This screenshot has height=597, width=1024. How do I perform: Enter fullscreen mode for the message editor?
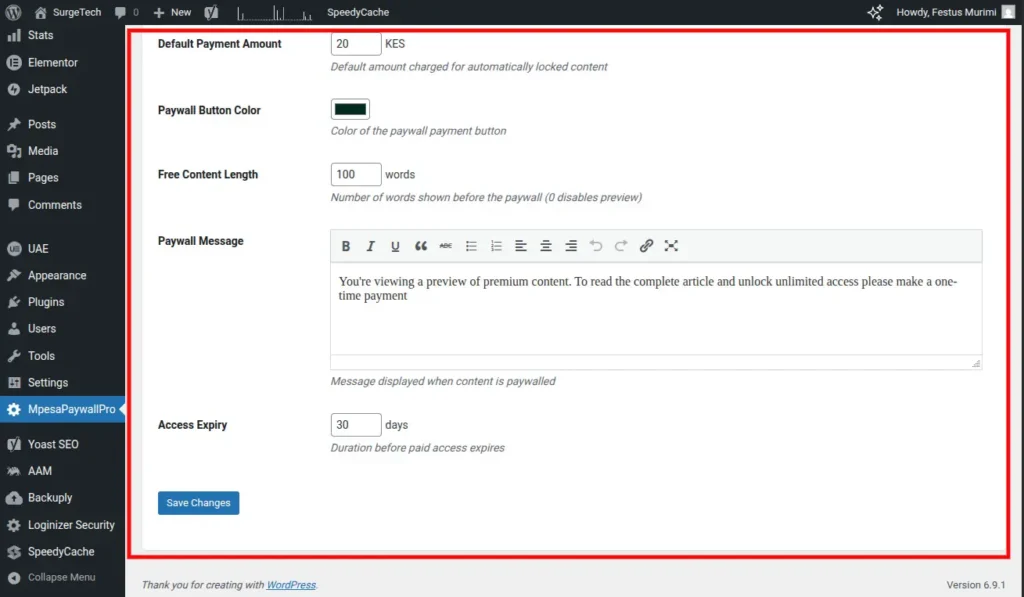point(671,246)
